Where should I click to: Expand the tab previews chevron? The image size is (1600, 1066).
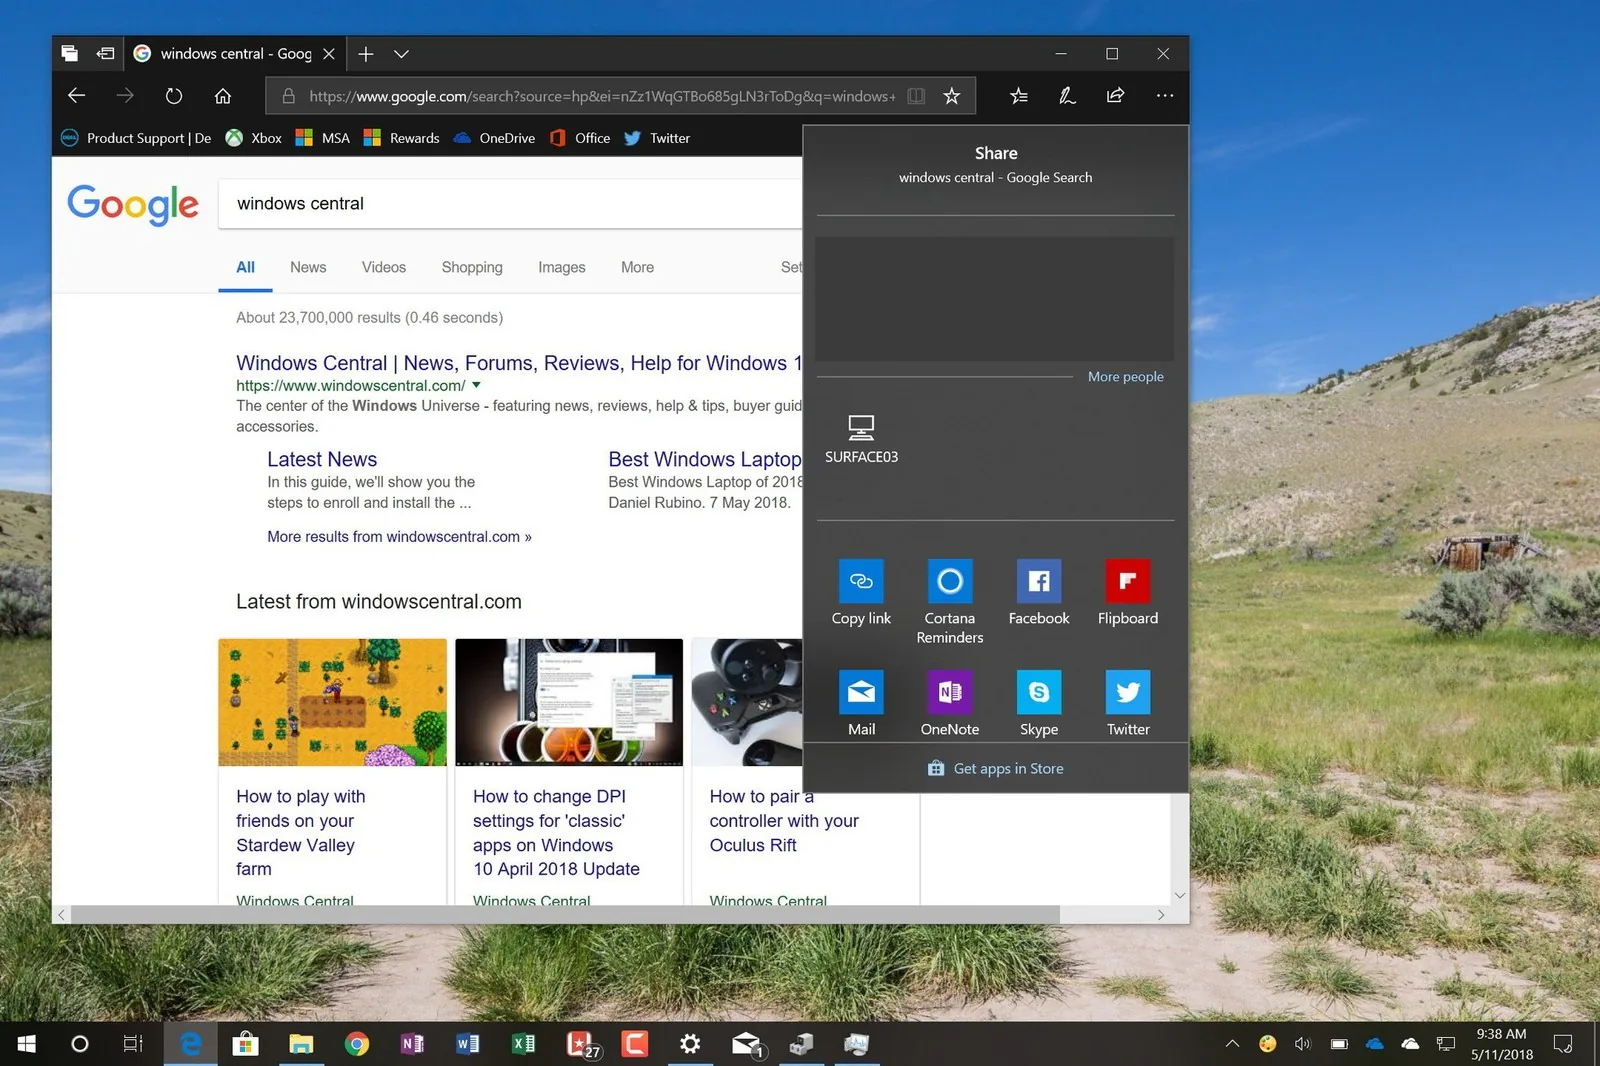(401, 54)
